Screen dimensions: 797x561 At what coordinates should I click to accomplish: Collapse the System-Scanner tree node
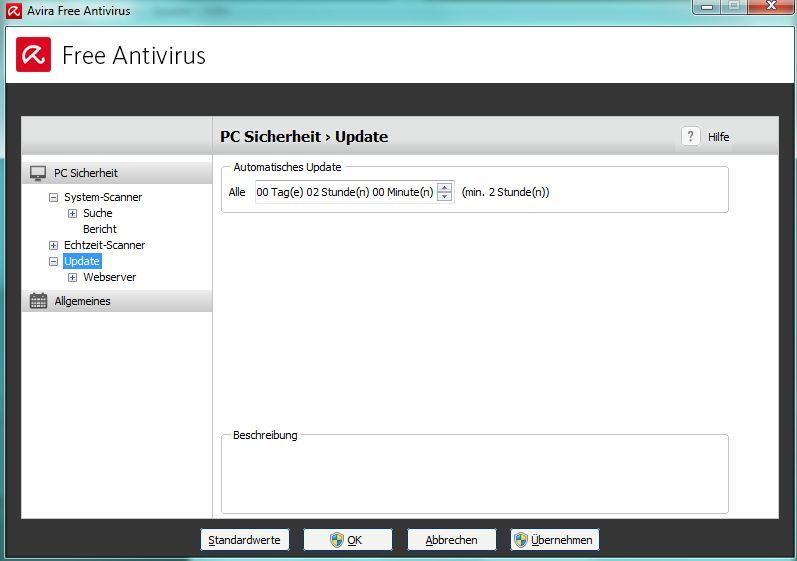pos(53,197)
